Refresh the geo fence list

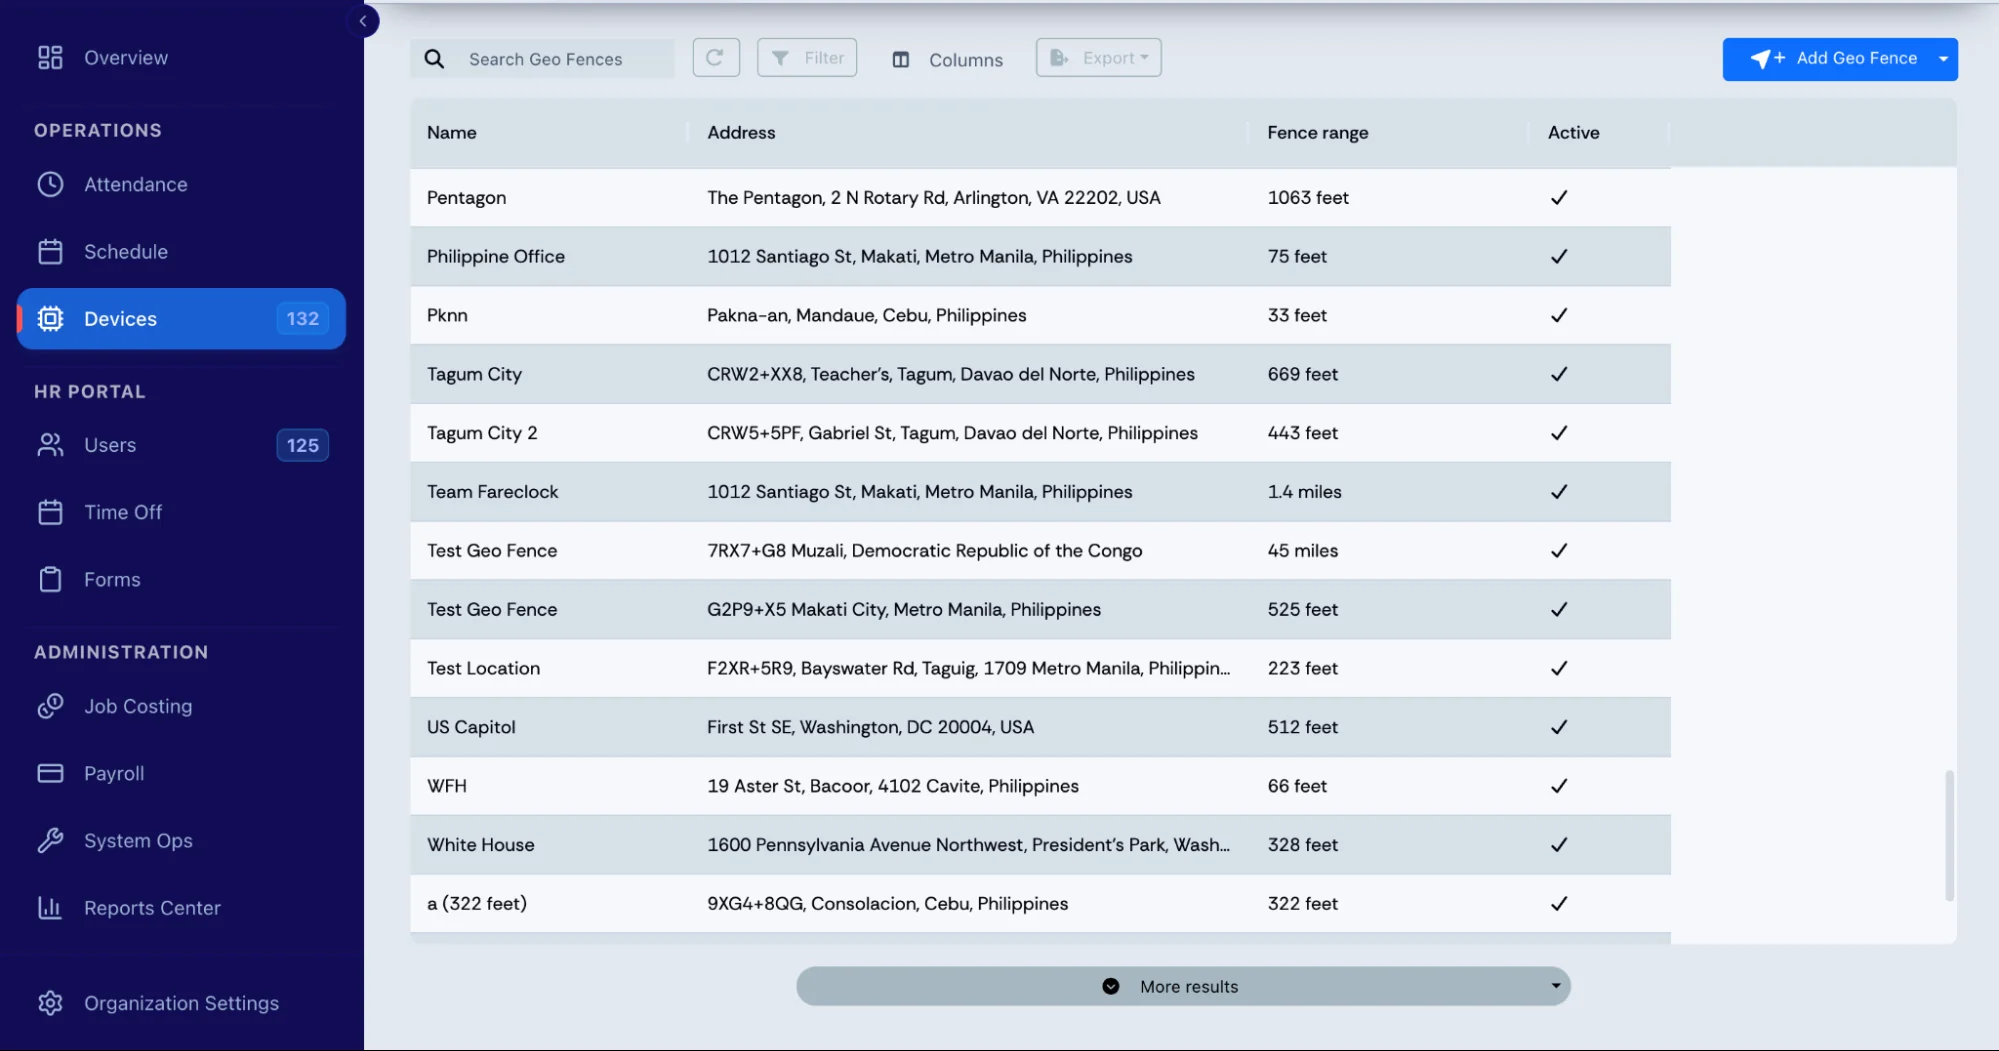[x=716, y=58]
